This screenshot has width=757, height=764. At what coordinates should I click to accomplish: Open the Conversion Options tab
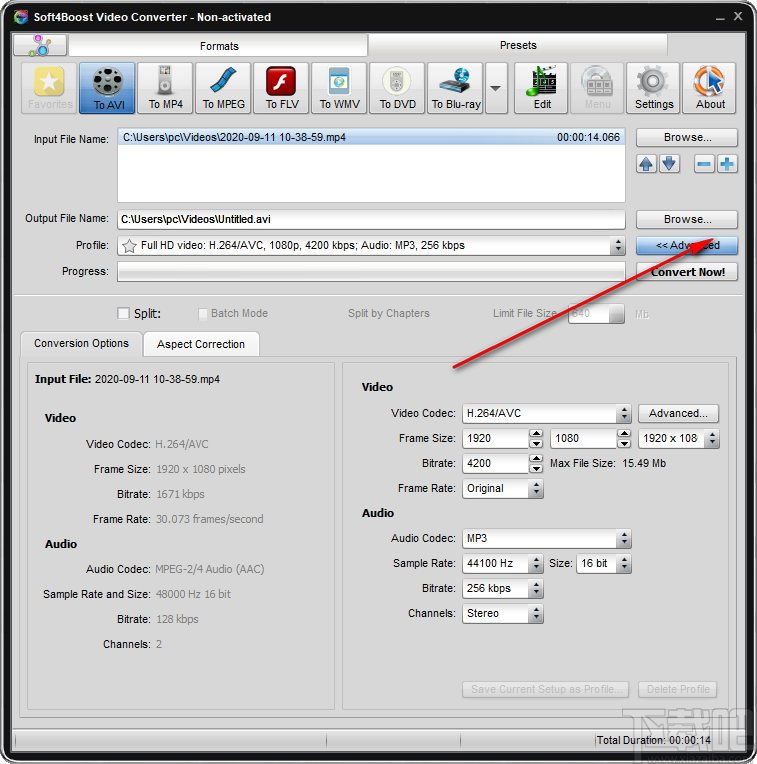coord(81,344)
